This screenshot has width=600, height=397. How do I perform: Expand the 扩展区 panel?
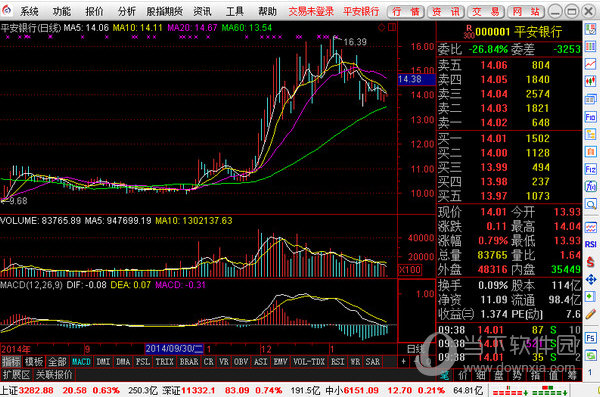pyautogui.click(x=16, y=375)
